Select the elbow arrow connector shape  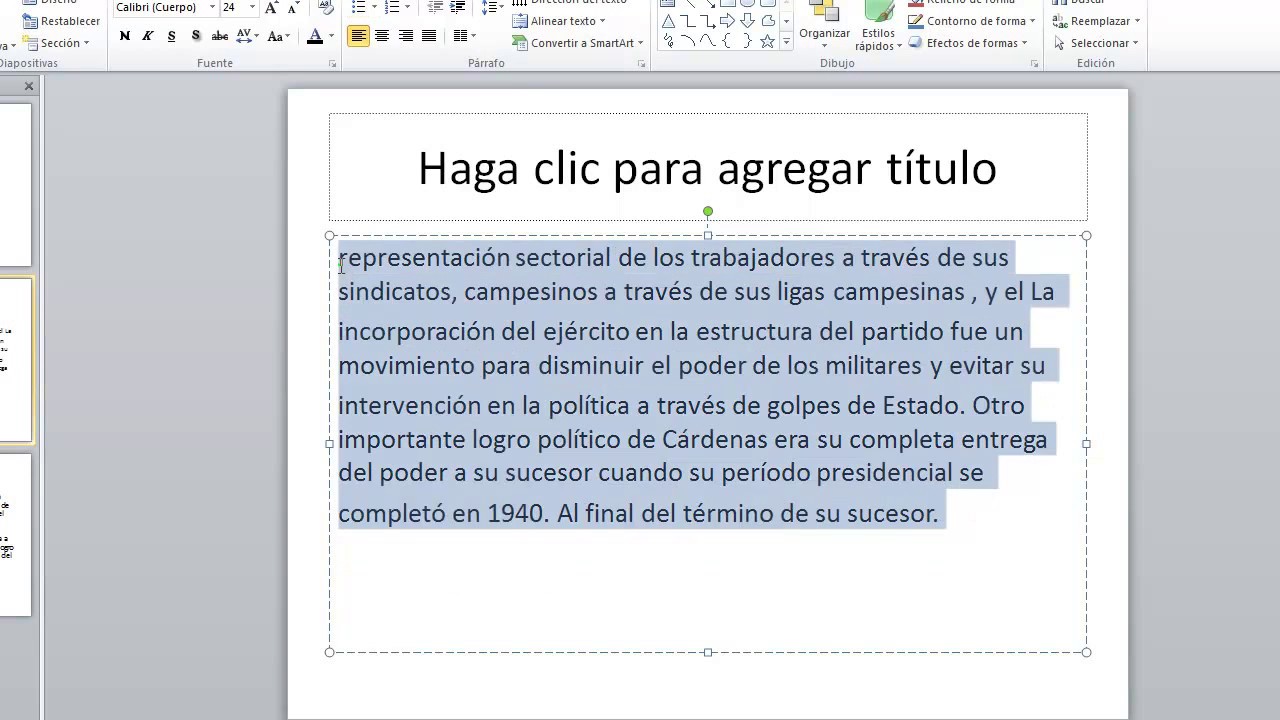click(707, 21)
